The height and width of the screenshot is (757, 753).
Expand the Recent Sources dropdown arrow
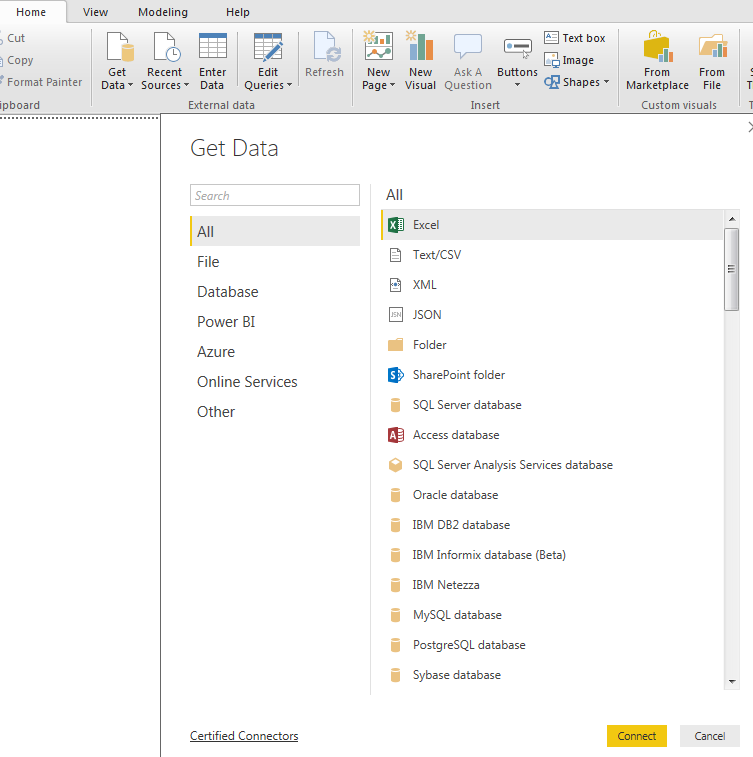tap(186, 85)
